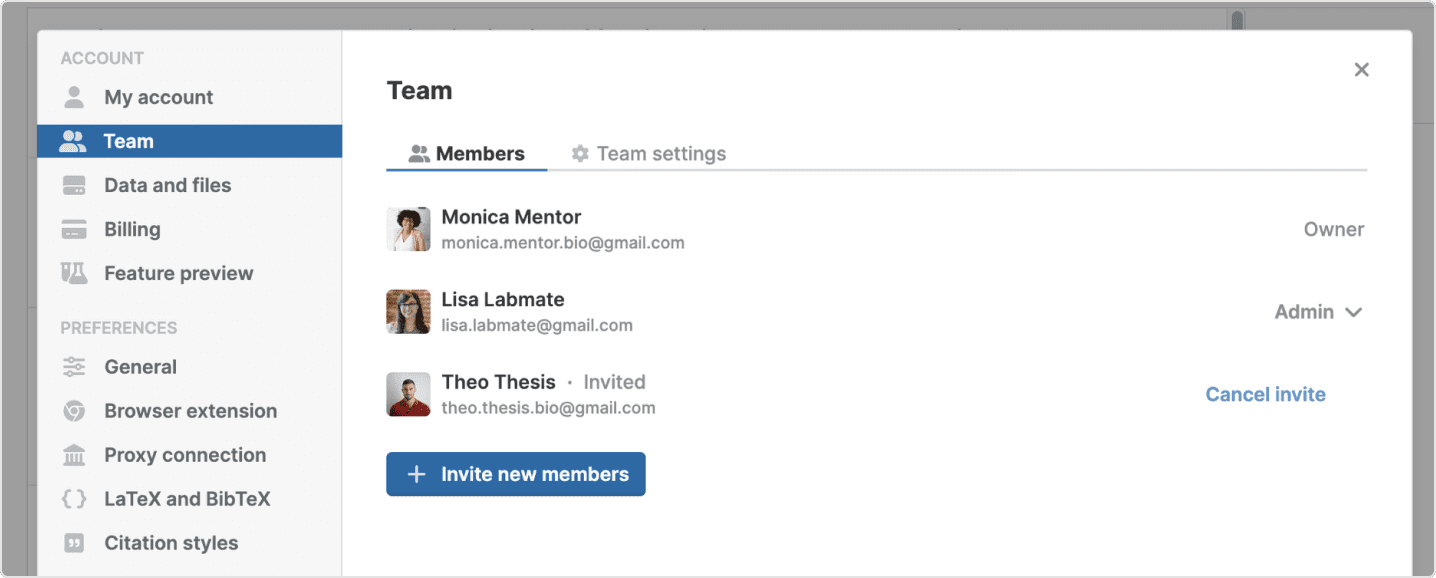Image resolution: width=1436 pixels, height=578 pixels.
Task: Click the LaTeX and BibTeX braces icon
Action: (x=74, y=499)
